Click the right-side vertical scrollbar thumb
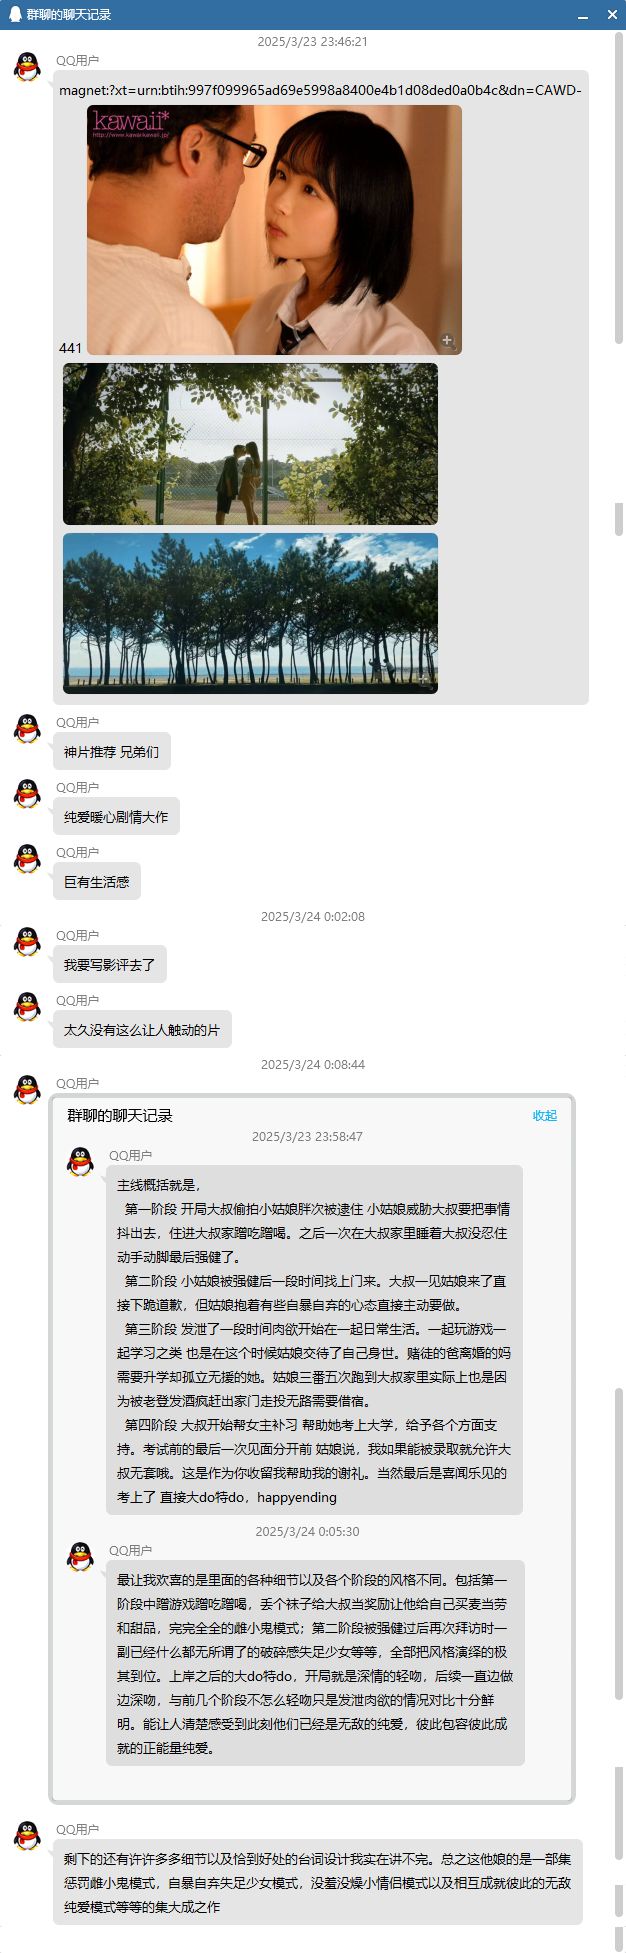626x1953 pixels. pyautogui.click(x=619, y=190)
